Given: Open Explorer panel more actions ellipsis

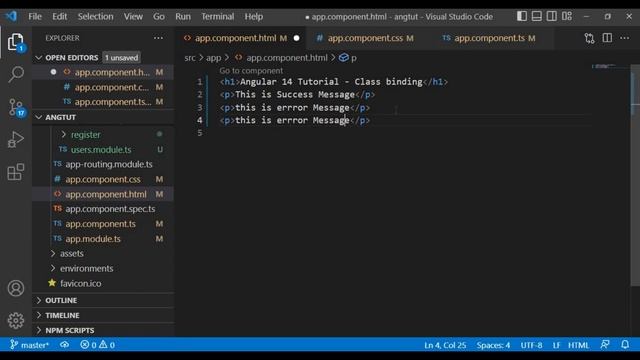Looking at the screenshot, I should [158, 38].
